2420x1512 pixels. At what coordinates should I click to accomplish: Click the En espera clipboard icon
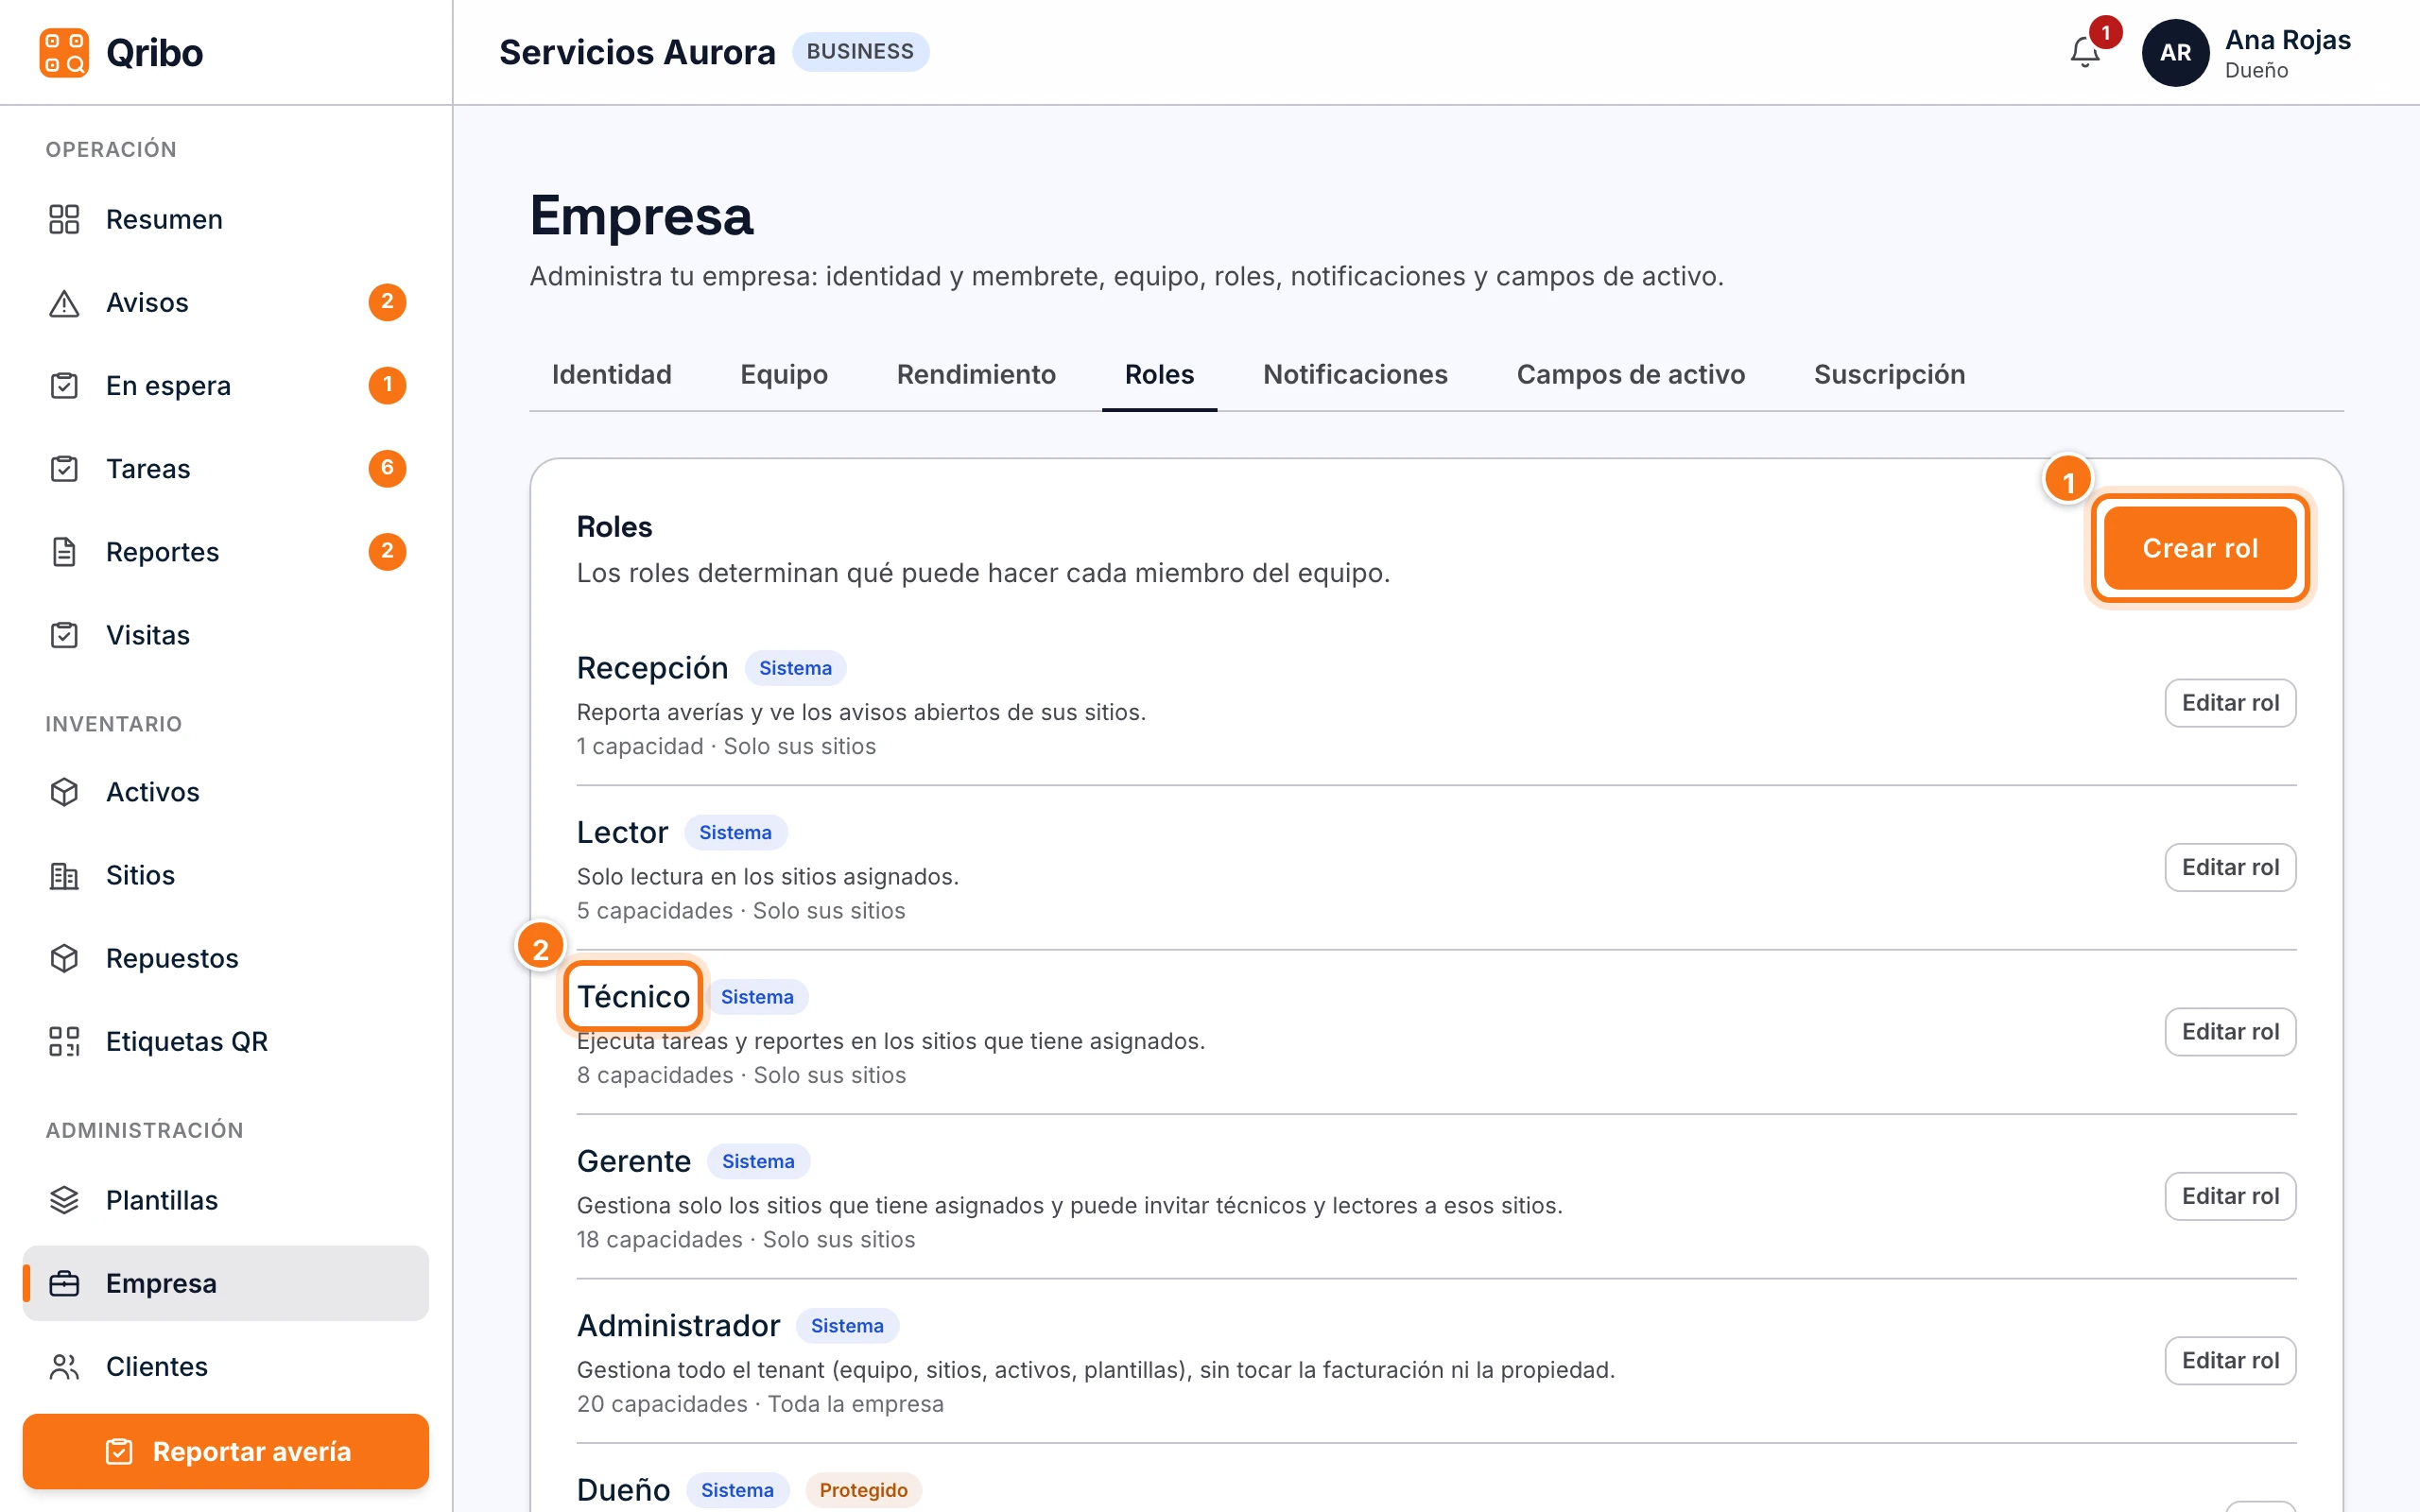coord(64,385)
